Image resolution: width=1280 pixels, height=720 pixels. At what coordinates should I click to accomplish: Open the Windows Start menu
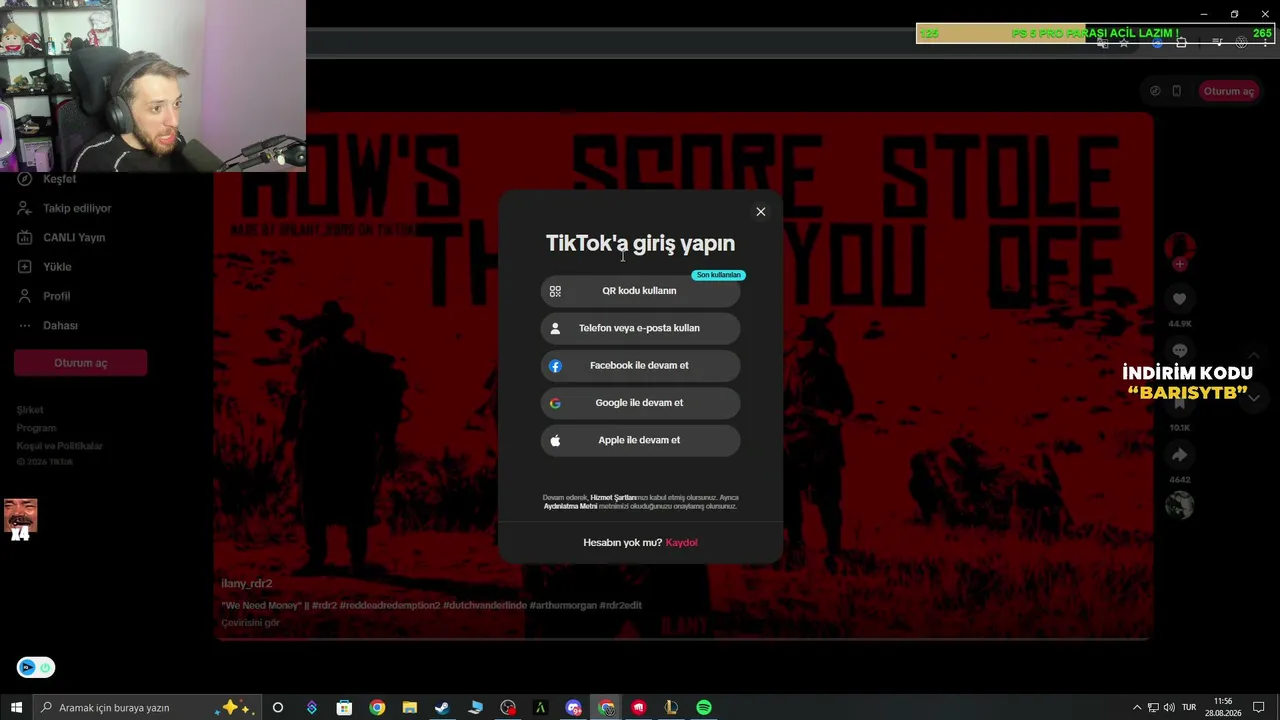tap(16, 708)
